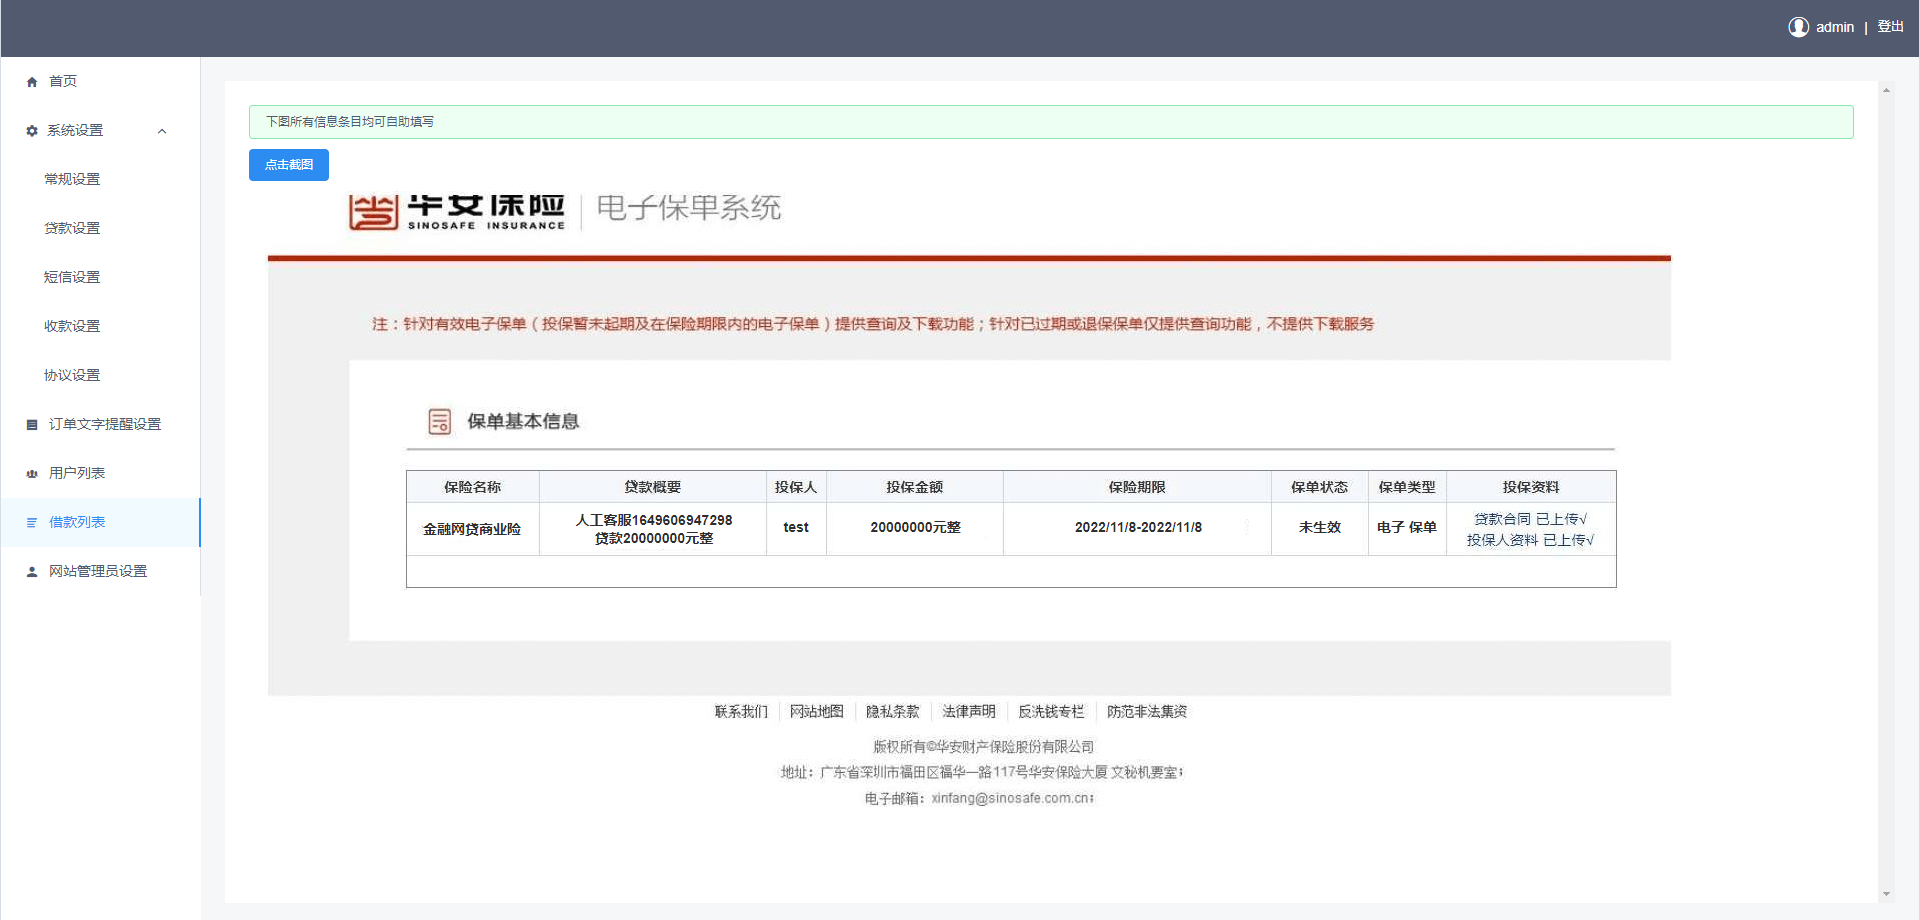
Task: Open the 短信设置 menu entry
Action: pos(70,276)
